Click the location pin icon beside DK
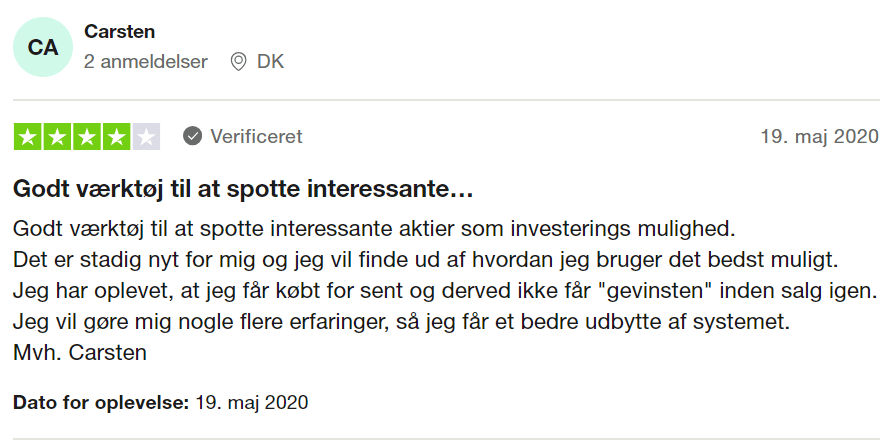 [x=239, y=61]
